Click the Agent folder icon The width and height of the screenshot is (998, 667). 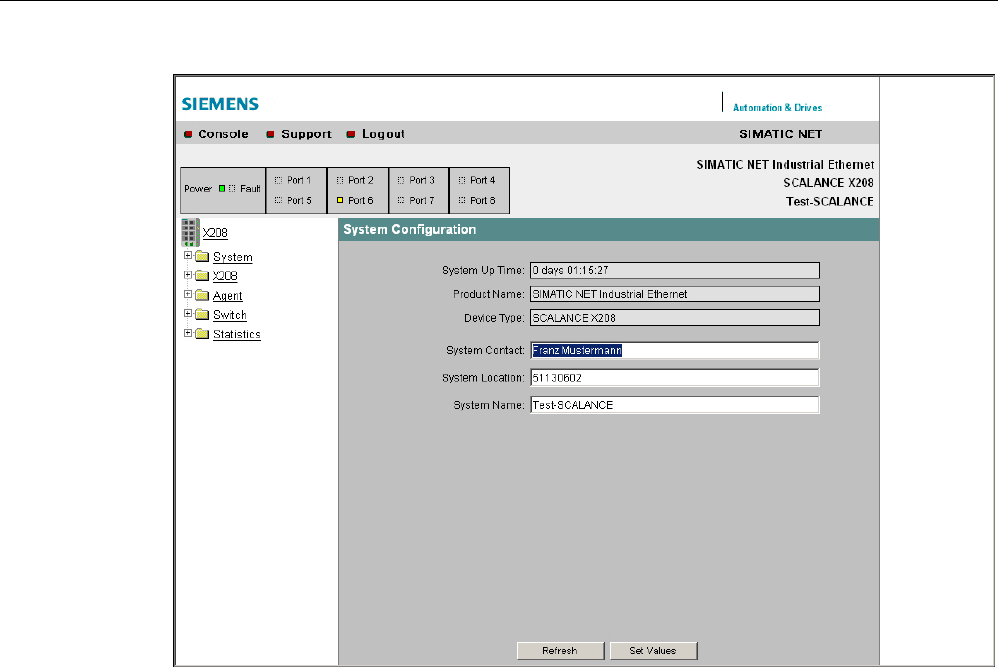[202, 295]
